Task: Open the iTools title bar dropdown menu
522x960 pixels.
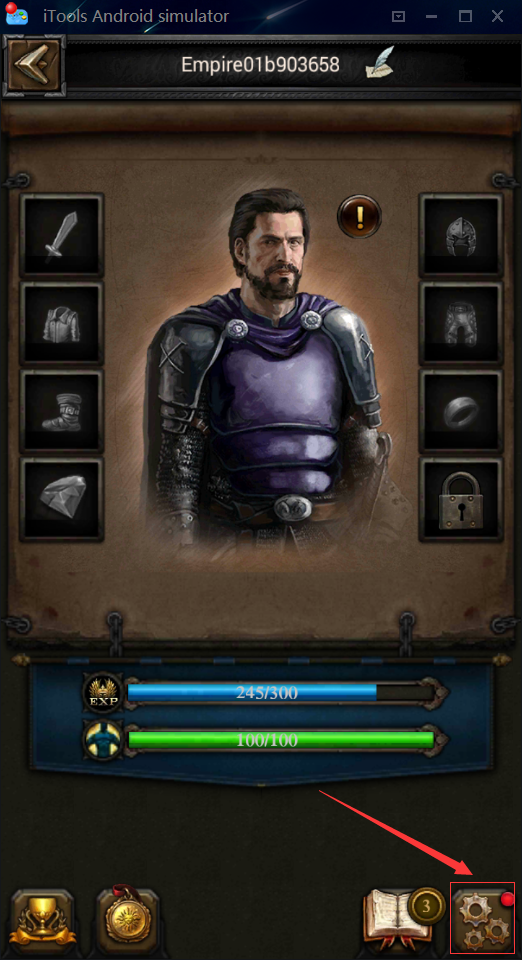Action: click(x=398, y=17)
